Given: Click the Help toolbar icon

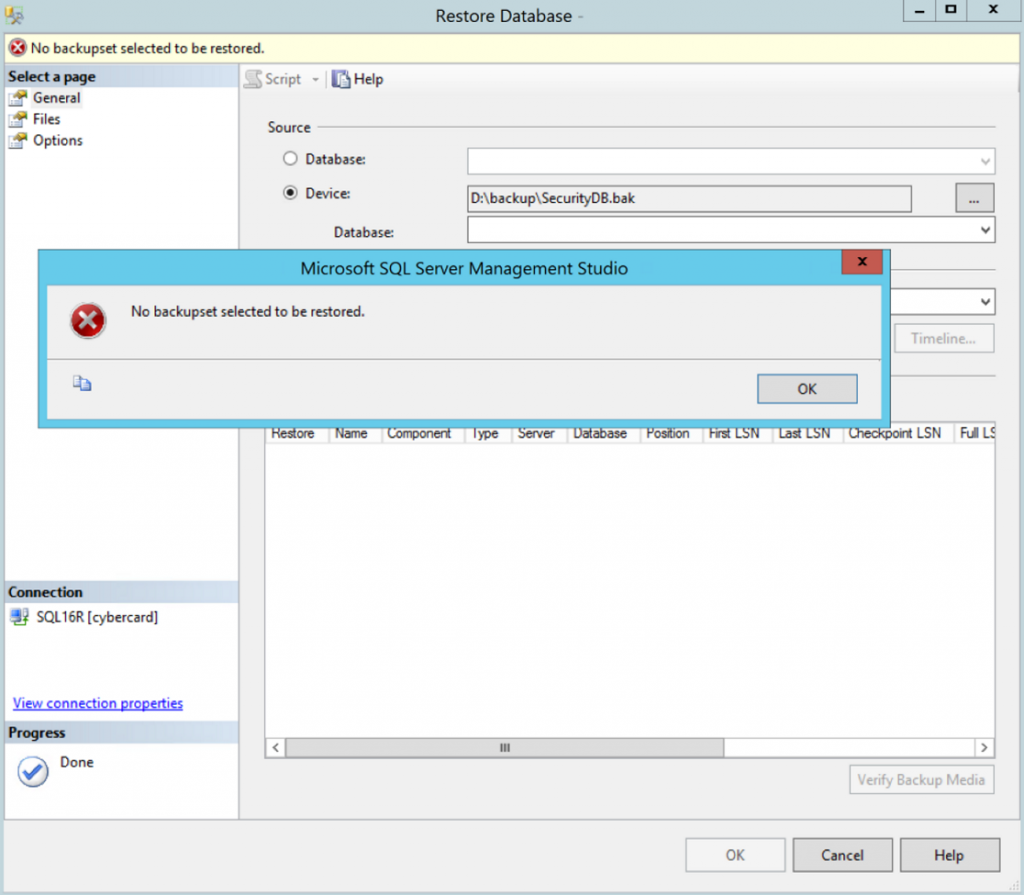Looking at the screenshot, I should [x=340, y=79].
